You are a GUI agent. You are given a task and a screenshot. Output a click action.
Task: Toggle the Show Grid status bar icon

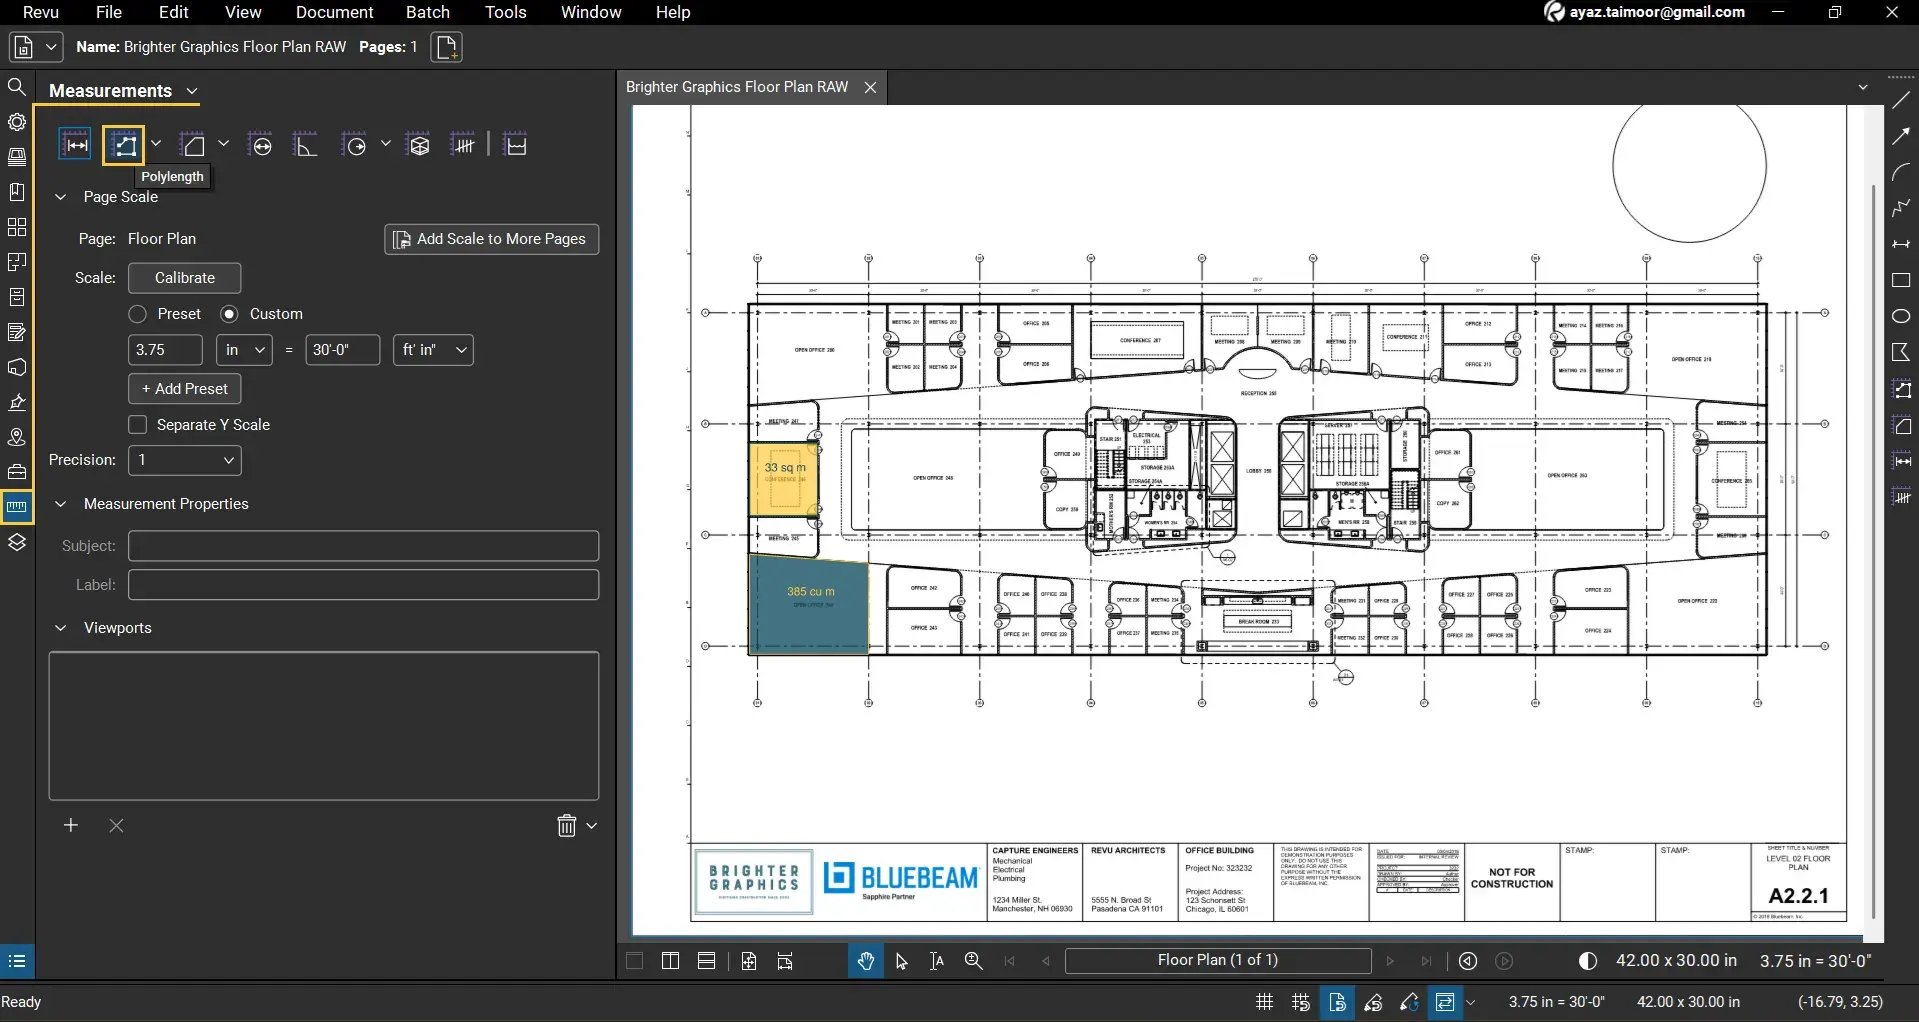click(x=1264, y=1002)
